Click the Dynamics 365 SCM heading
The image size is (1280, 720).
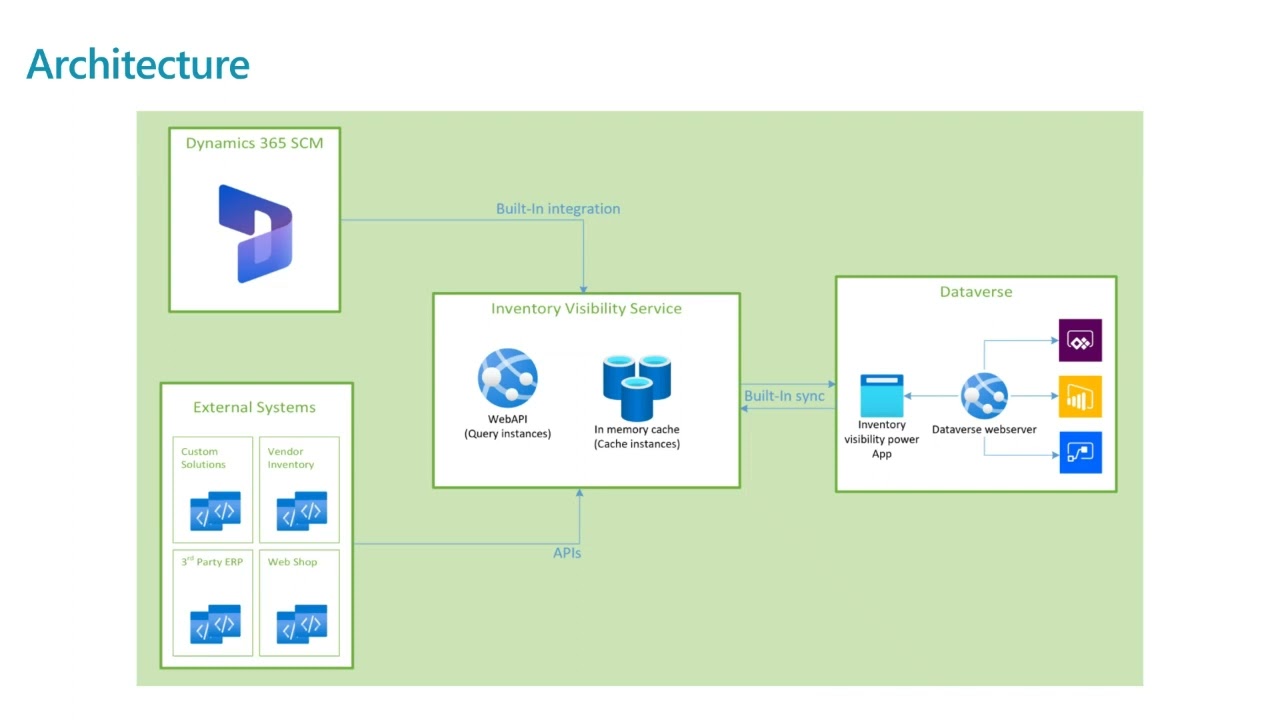(x=254, y=143)
